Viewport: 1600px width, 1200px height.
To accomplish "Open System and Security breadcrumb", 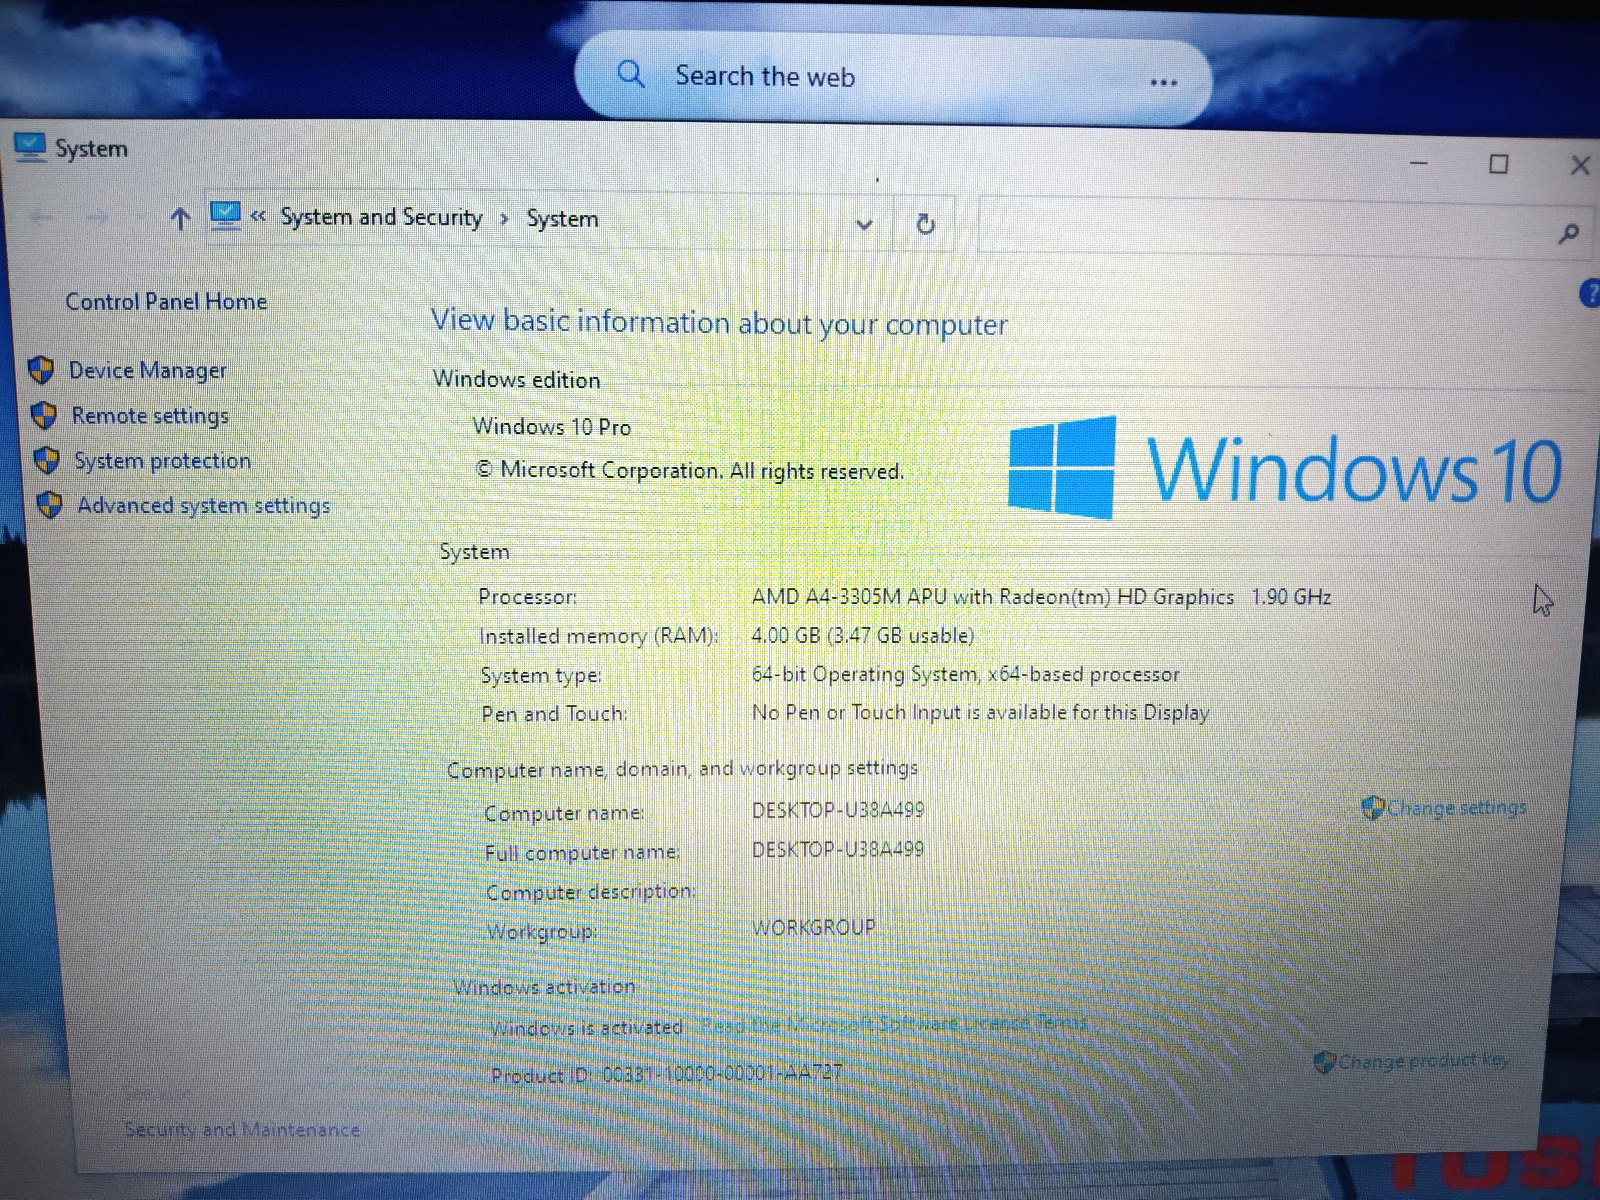I will (381, 217).
